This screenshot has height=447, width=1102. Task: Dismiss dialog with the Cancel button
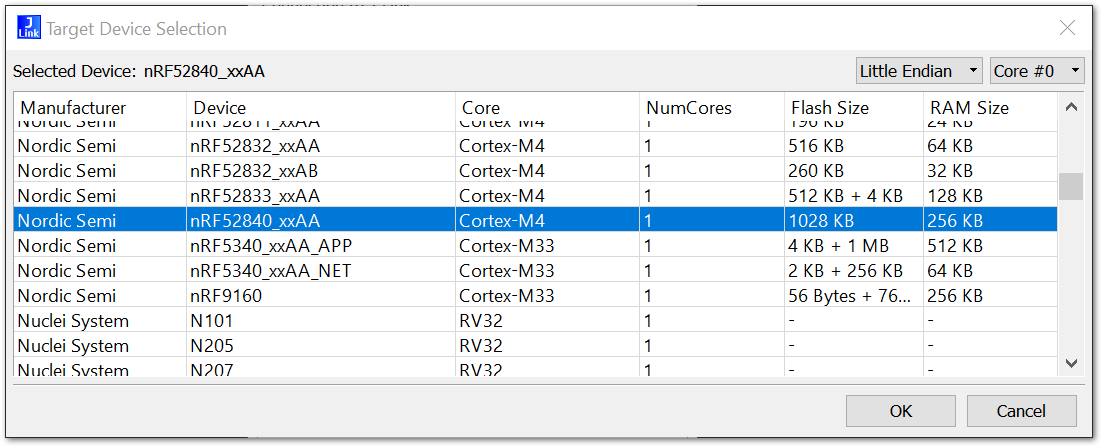[x=1021, y=411]
